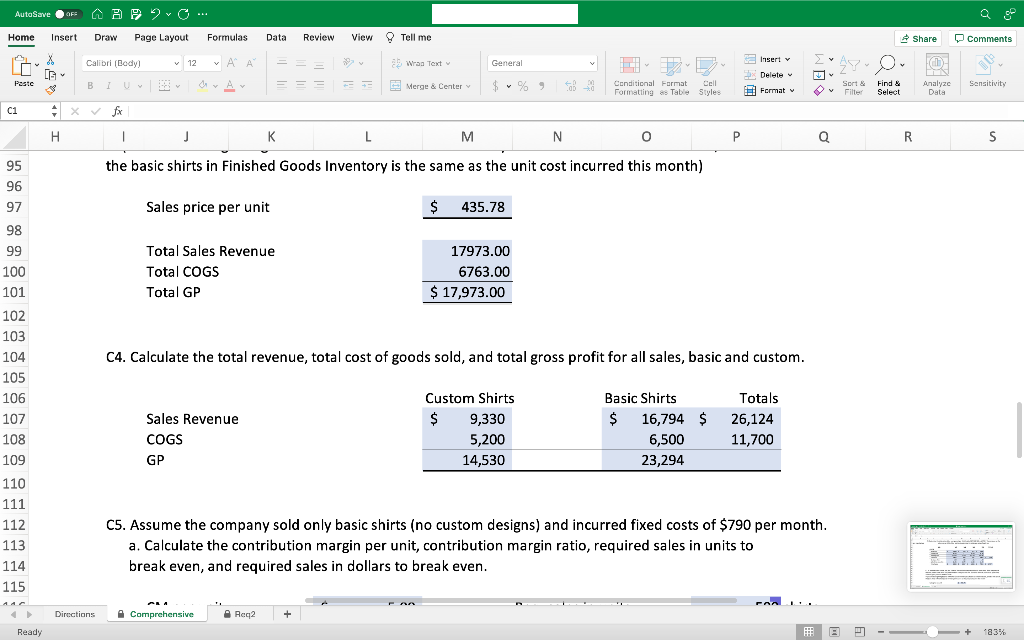Image resolution: width=1024 pixels, height=640 pixels.
Task: Open the Format cells menu button
Action: (x=770, y=91)
